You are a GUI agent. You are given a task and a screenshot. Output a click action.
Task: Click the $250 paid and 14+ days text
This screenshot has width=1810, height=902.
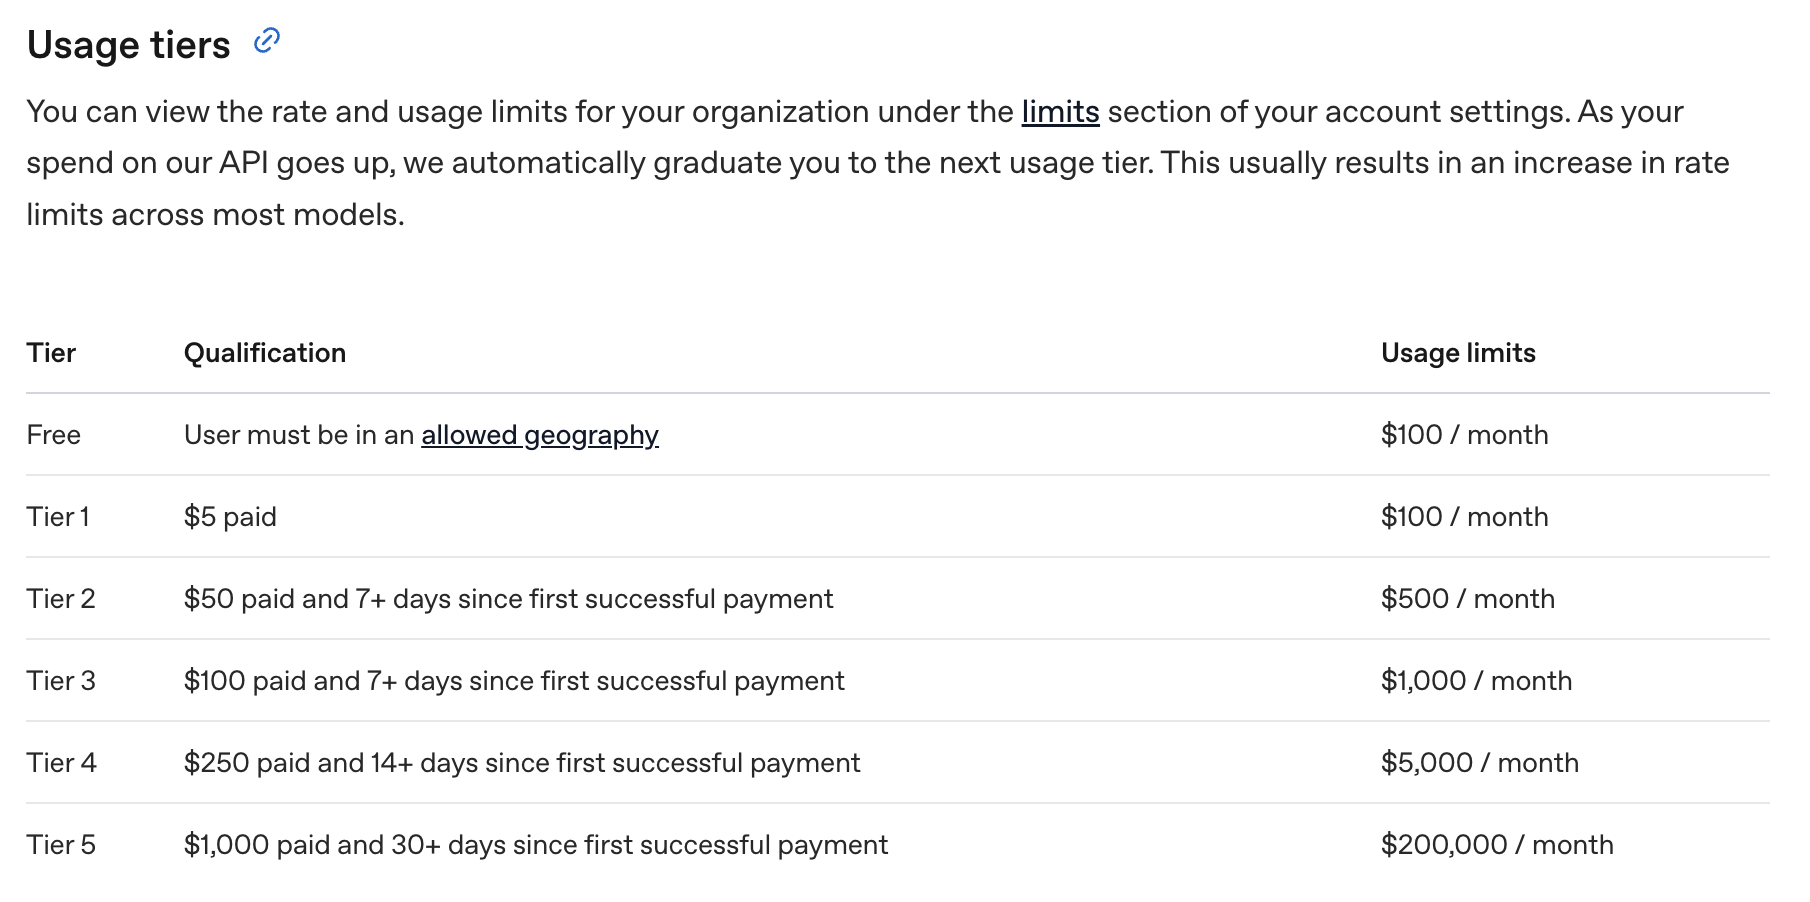click(522, 763)
